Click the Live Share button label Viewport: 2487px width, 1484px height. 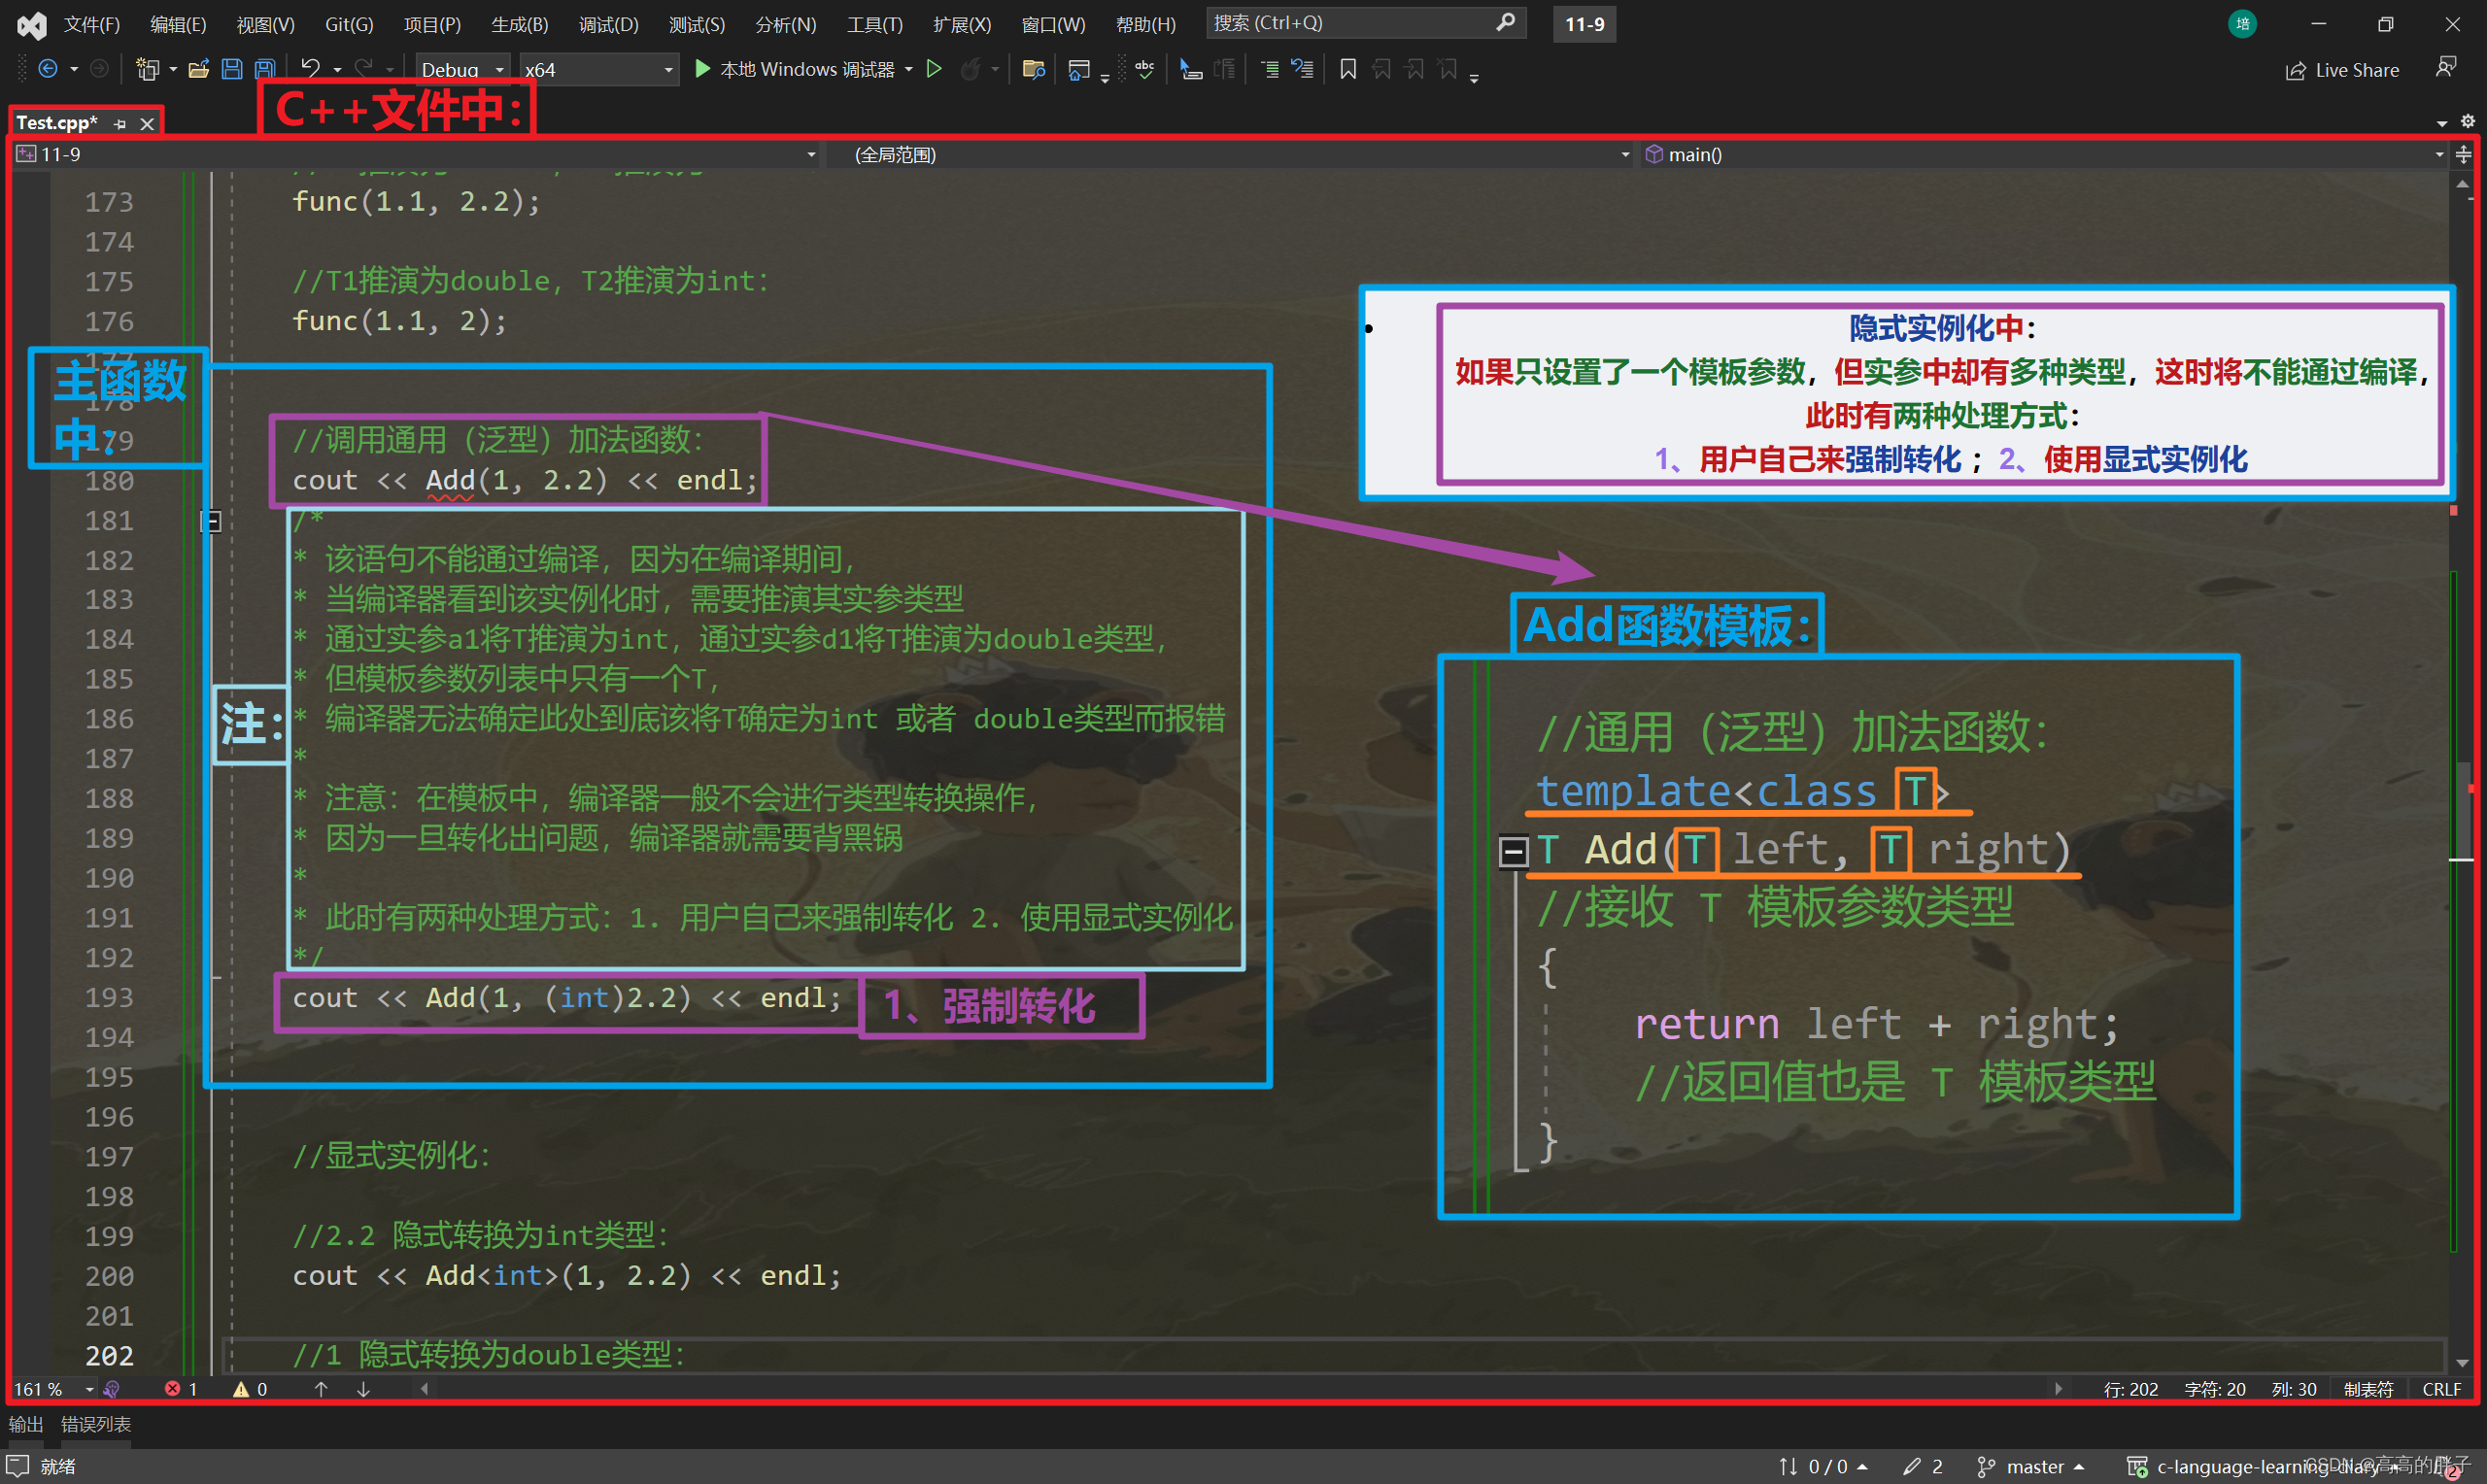tap(2357, 70)
